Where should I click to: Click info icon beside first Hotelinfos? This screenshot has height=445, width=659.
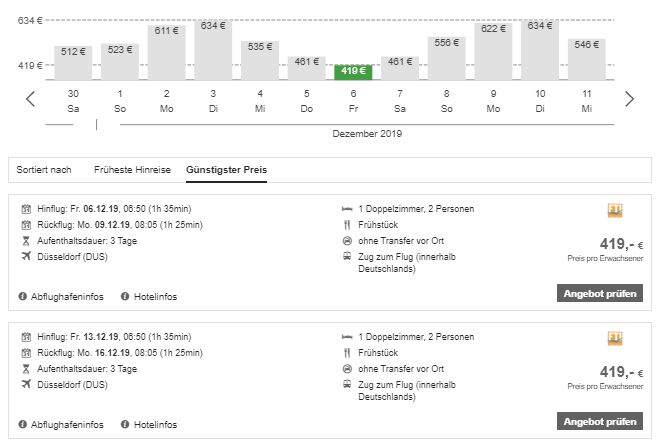pyautogui.click(x=125, y=296)
